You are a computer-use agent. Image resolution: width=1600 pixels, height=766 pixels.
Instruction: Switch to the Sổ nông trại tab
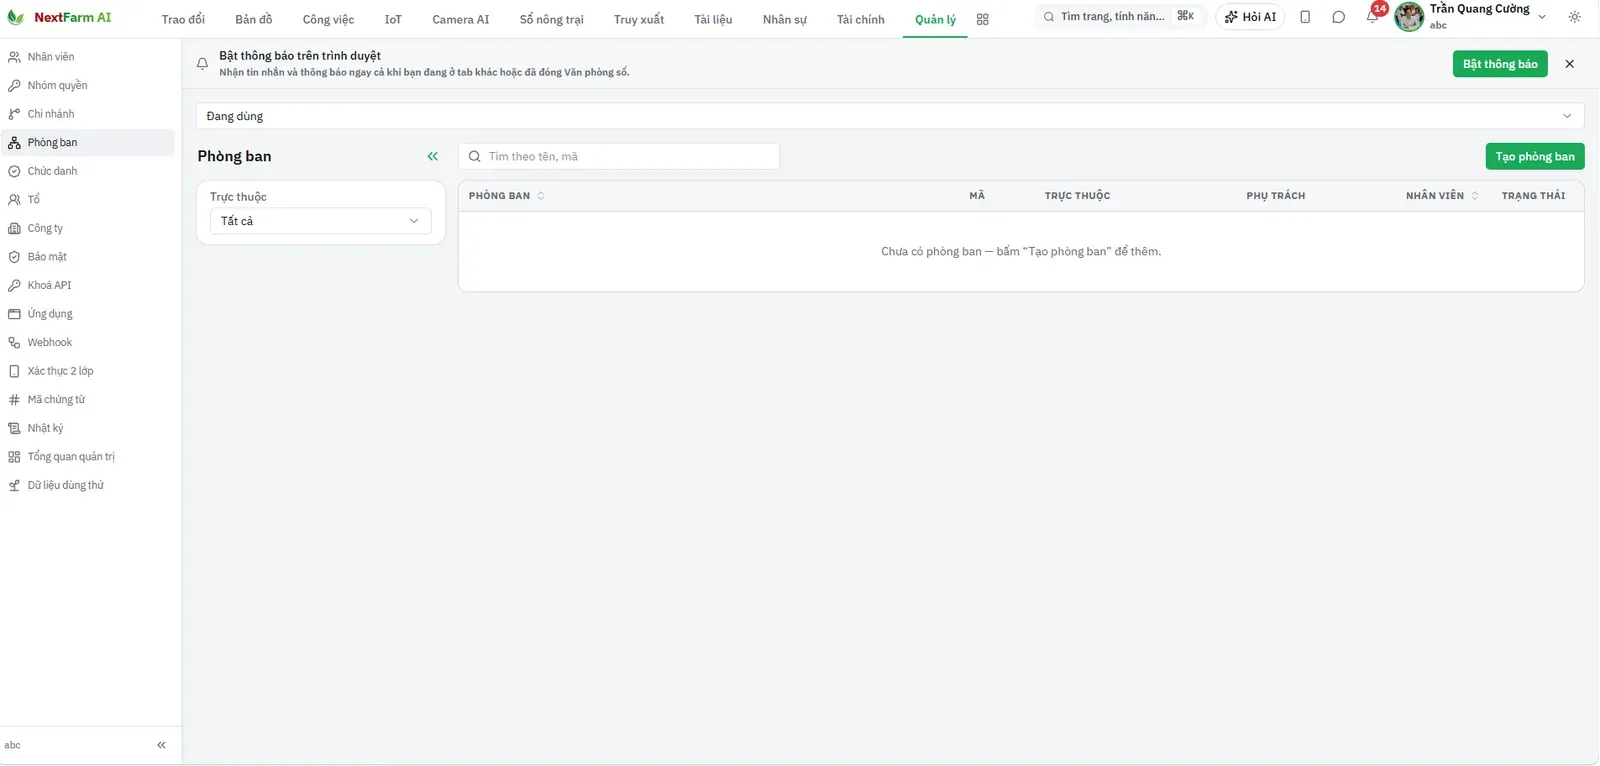tap(552, 19)
